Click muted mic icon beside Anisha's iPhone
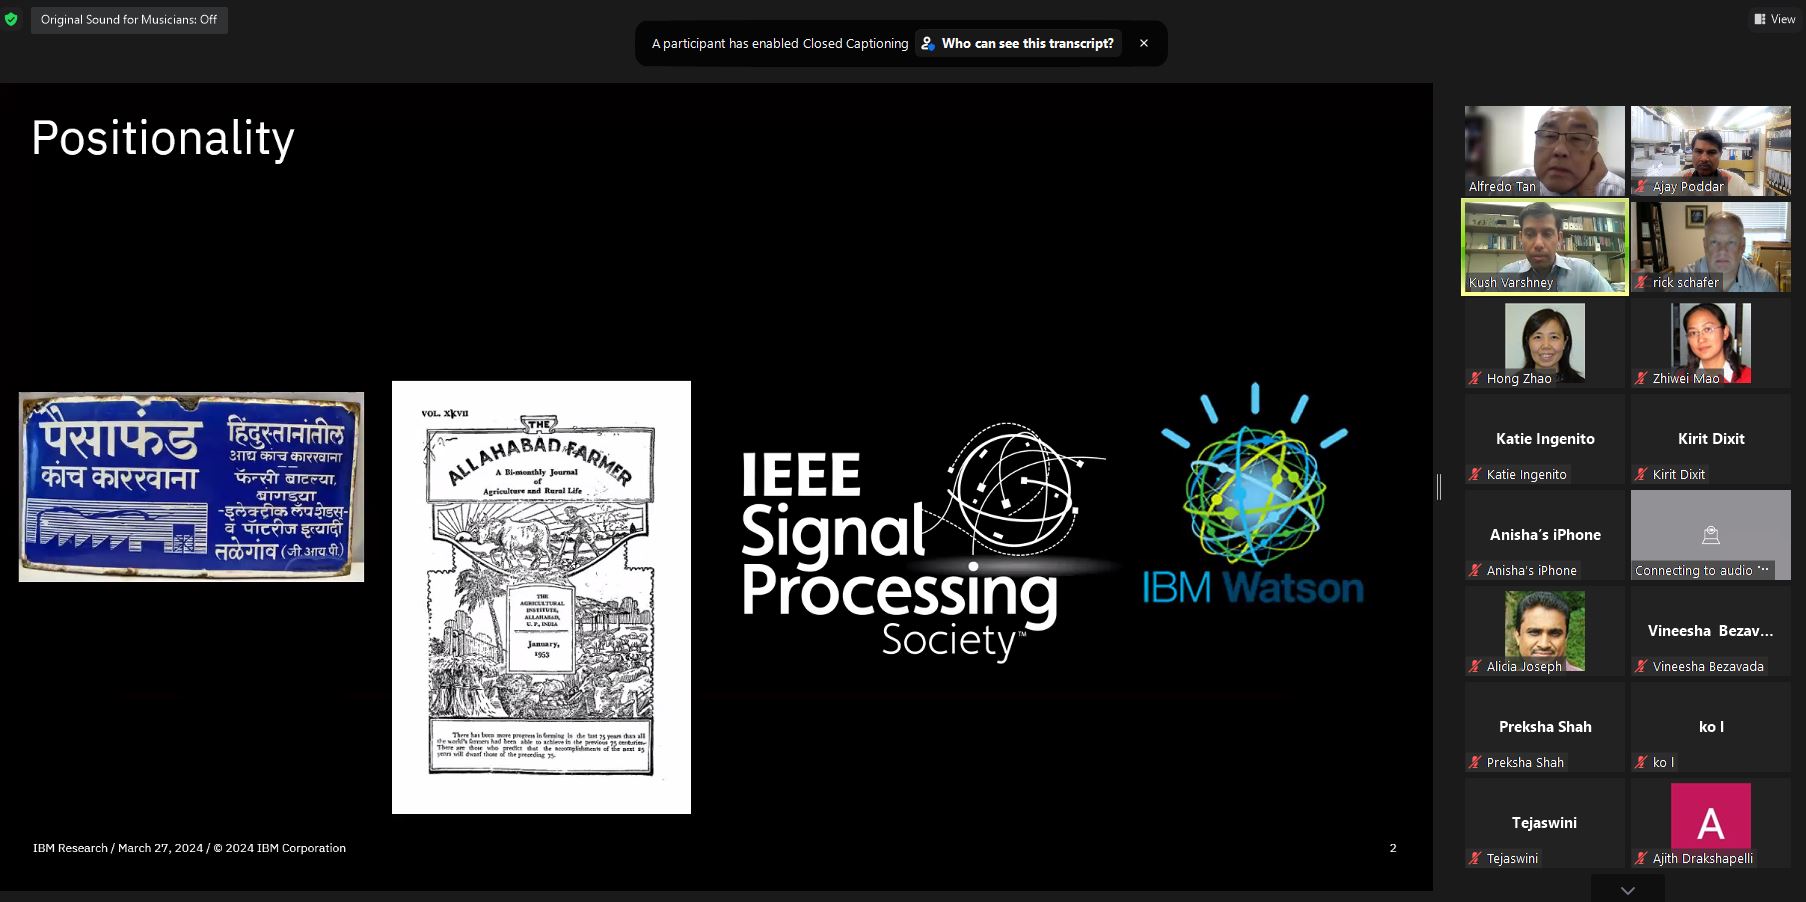 1475,571
